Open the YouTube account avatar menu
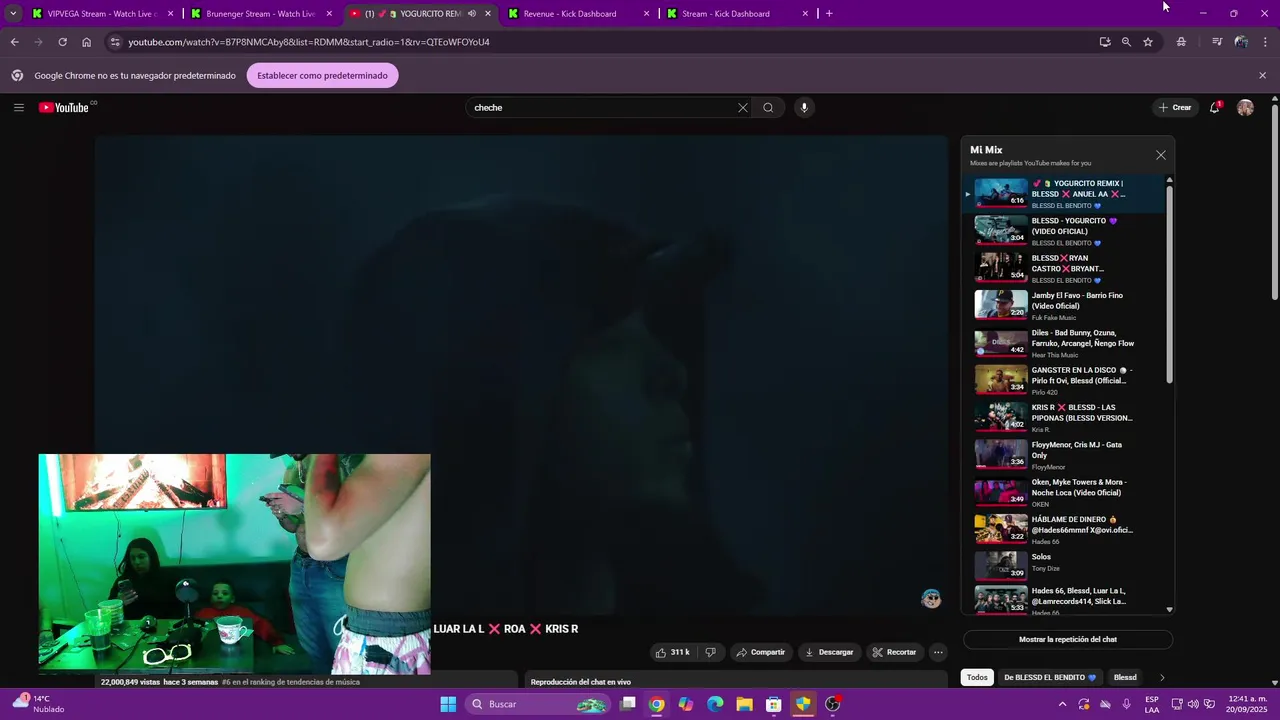 click(x=1245, y=107)
